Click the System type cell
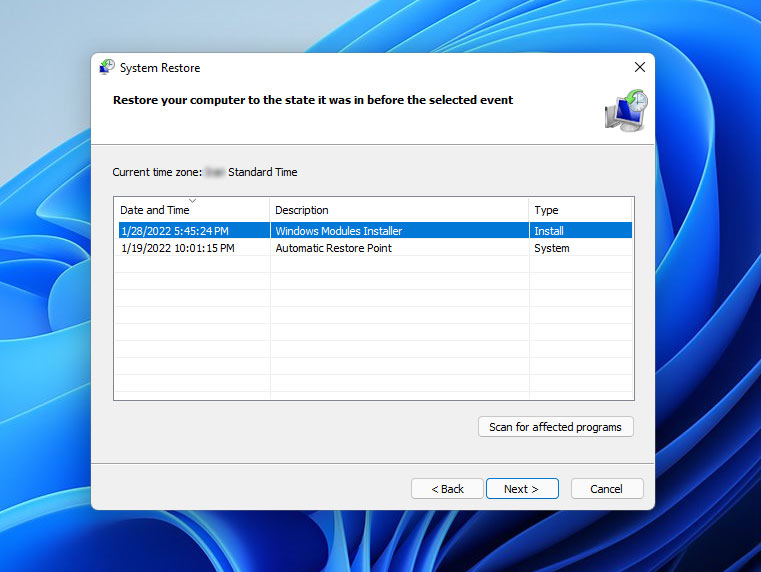761x572 pixels. pos(552,248)
